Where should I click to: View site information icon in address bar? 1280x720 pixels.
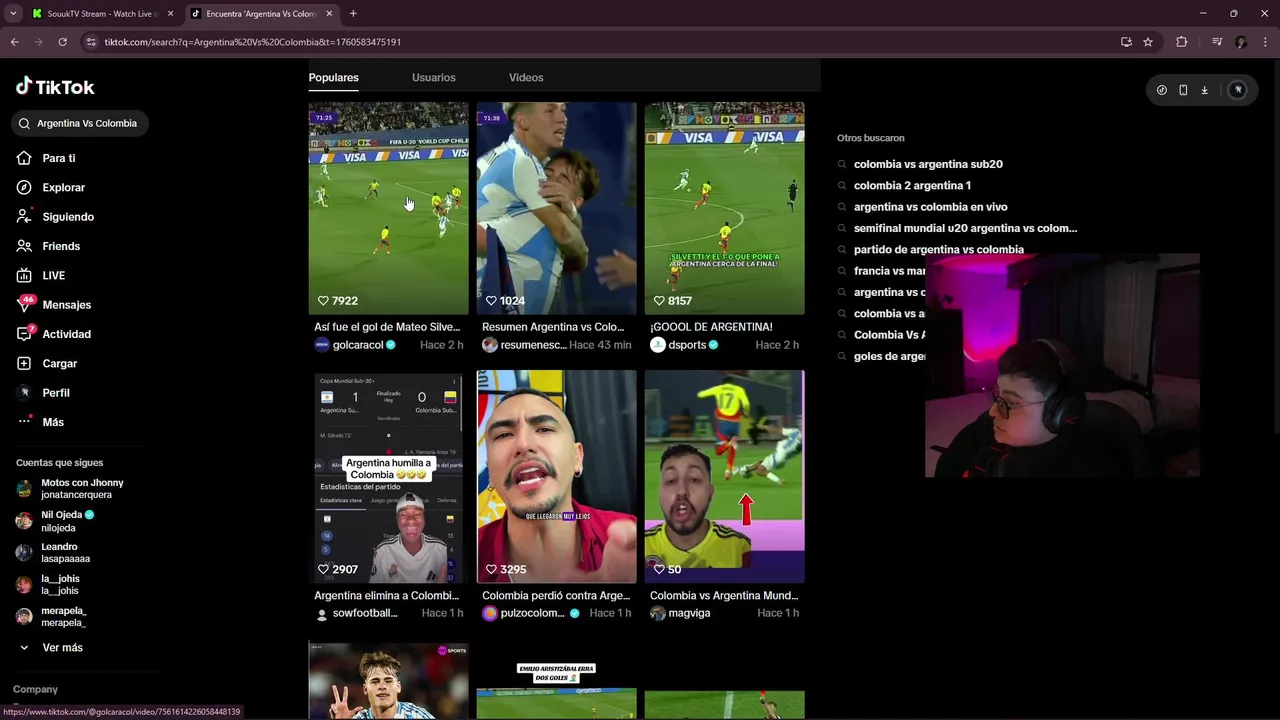click(x=91, y=42)
